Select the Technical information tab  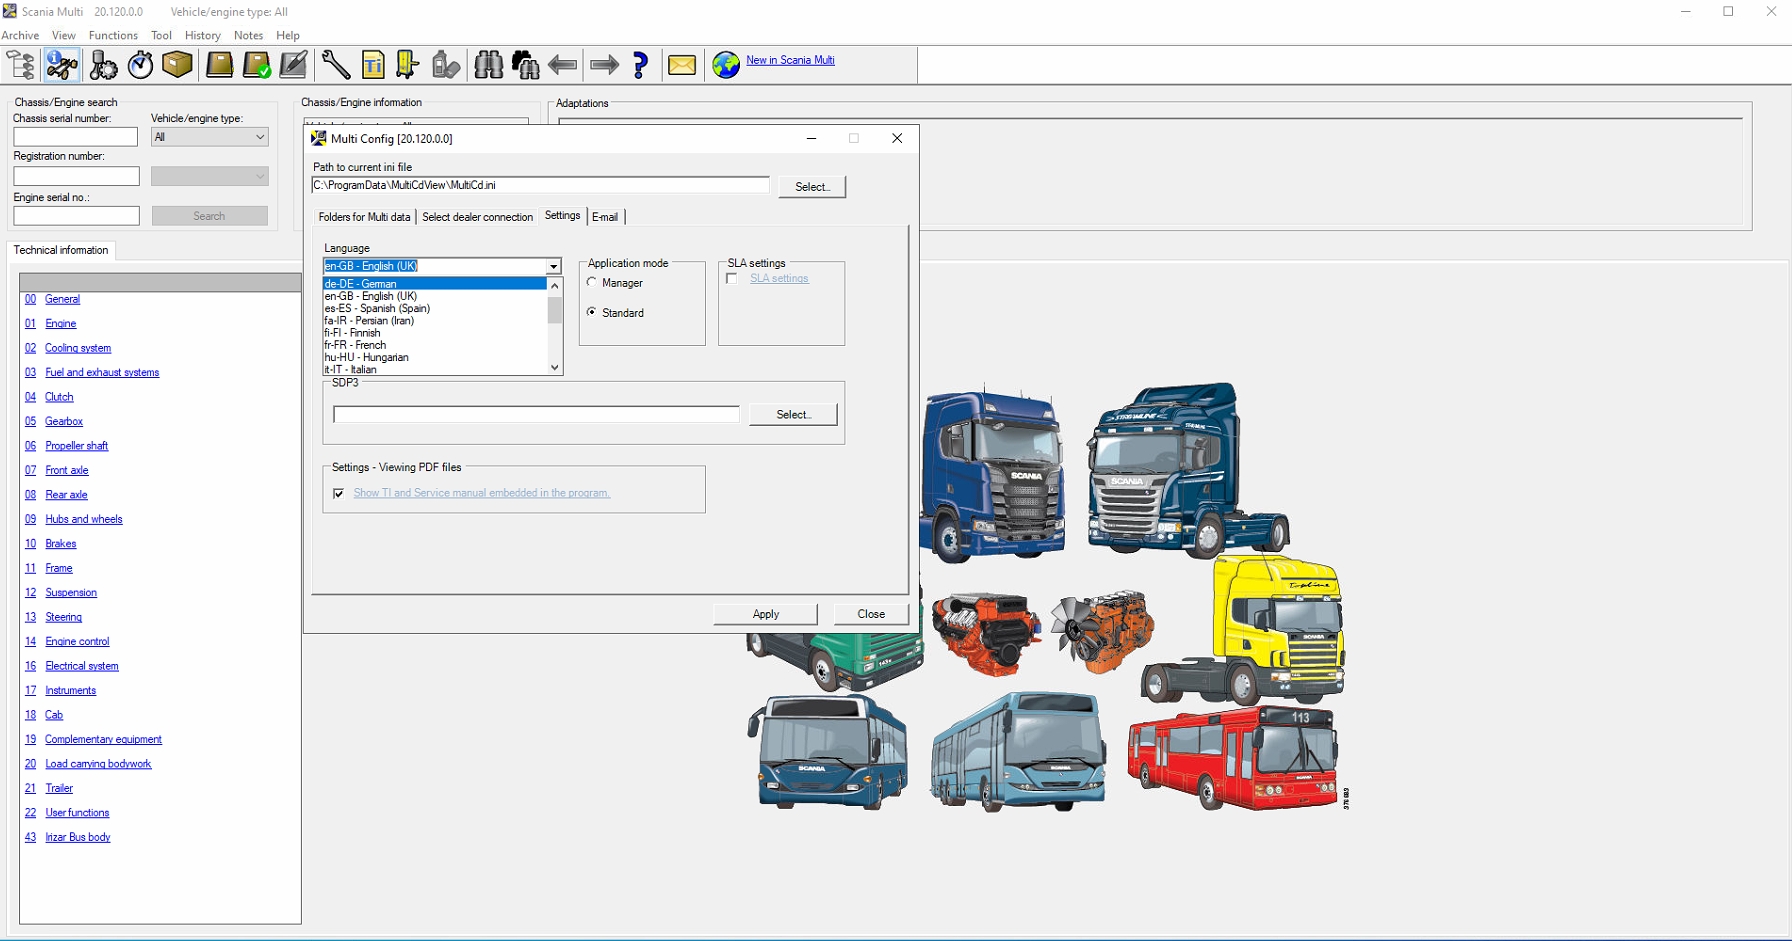pos(61,250)
